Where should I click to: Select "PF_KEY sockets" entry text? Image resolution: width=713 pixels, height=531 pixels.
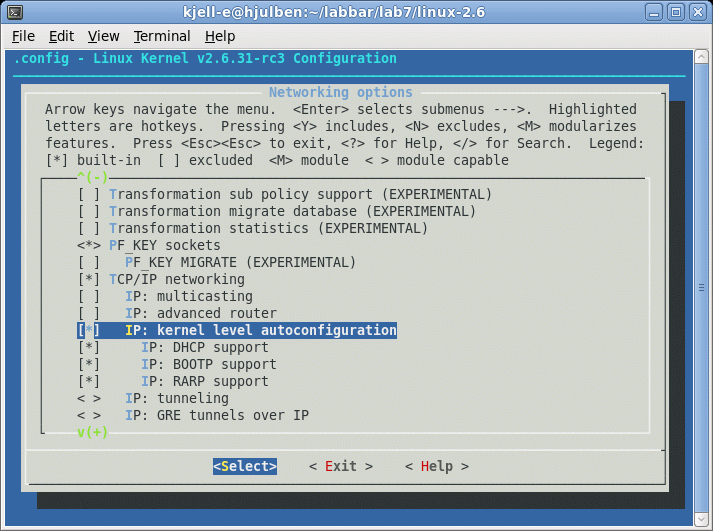pos(165,245)
